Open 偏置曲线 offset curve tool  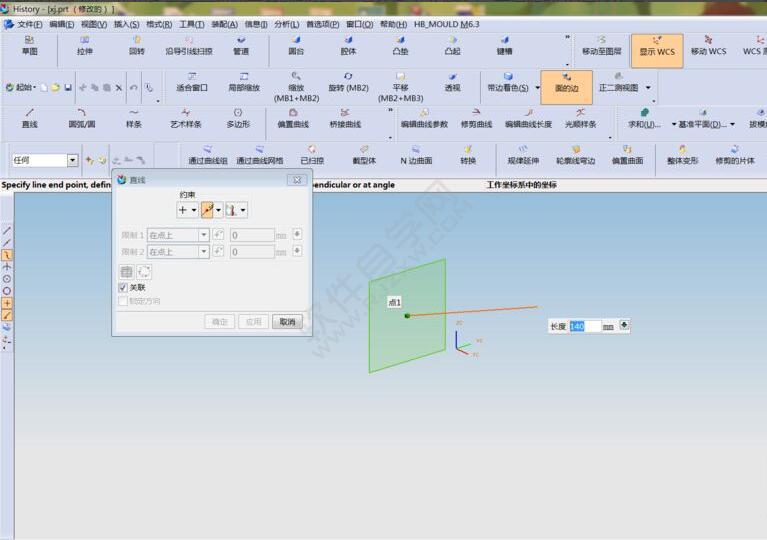click(x=293, y=119)
